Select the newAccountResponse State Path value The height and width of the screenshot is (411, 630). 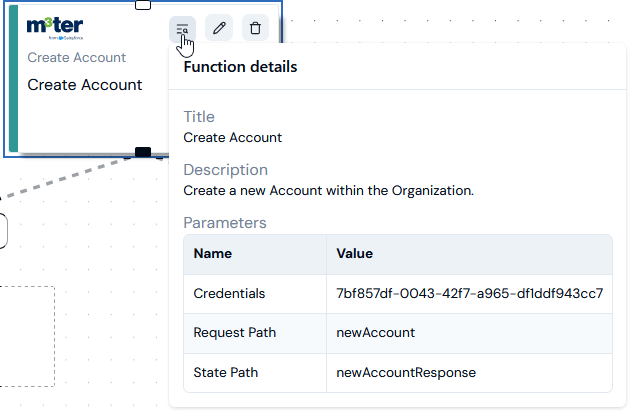[406, 372]
